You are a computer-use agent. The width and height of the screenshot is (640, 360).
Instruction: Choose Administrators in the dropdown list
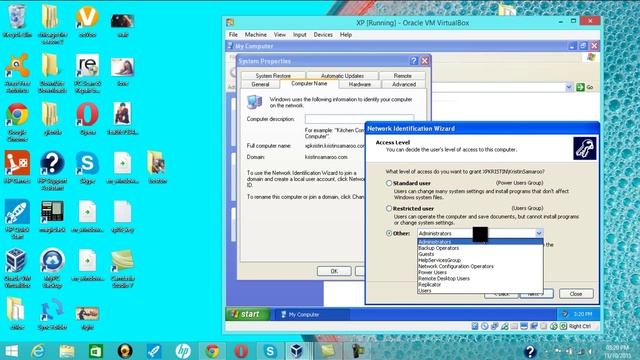tap(480, 242)
